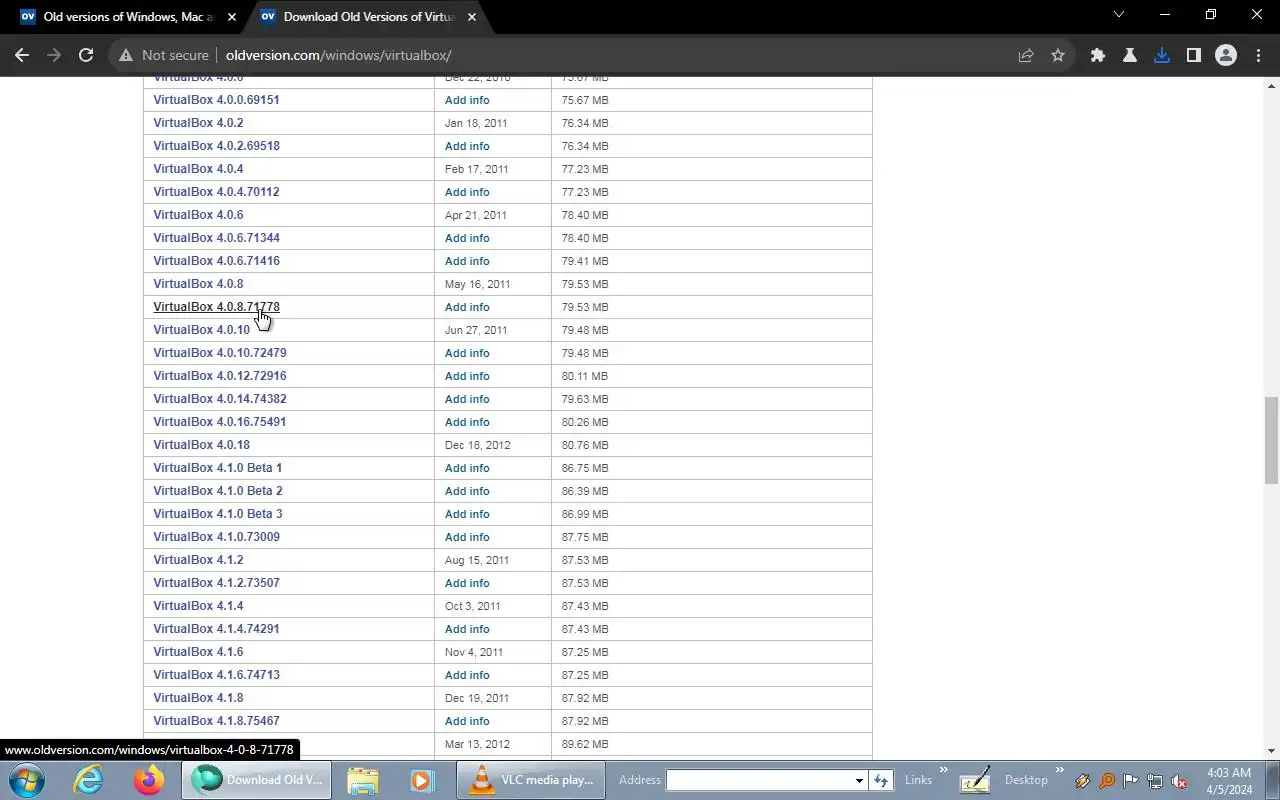Click the Action Center flag icon
This screenshot has height=800, width=1280.
pos(1131,781)
